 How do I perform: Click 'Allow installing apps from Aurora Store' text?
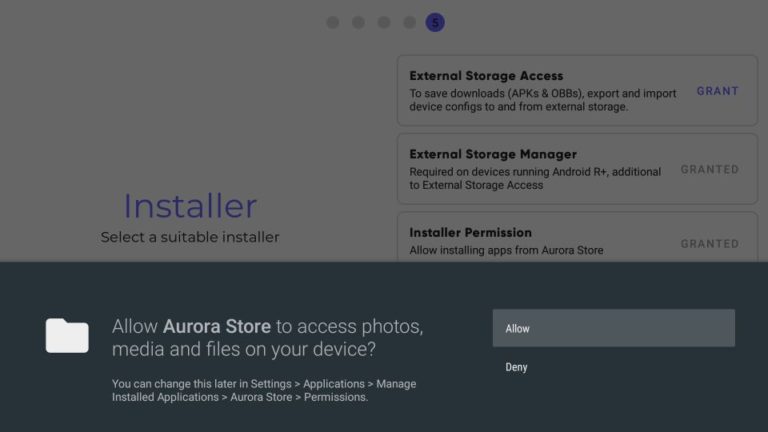[x=506, y=250]
